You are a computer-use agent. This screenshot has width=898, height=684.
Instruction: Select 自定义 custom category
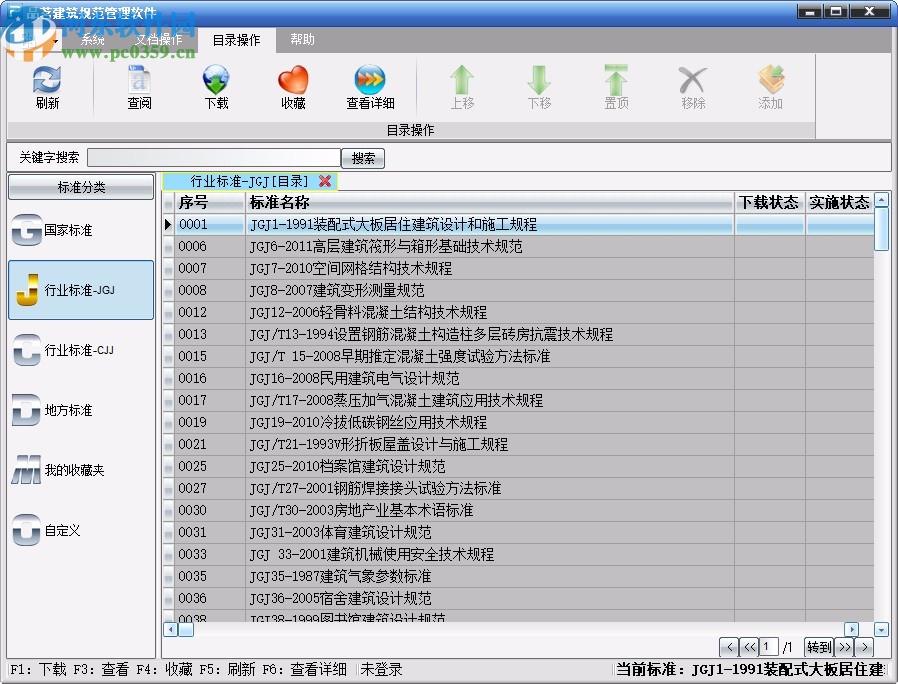pos(81,530)
